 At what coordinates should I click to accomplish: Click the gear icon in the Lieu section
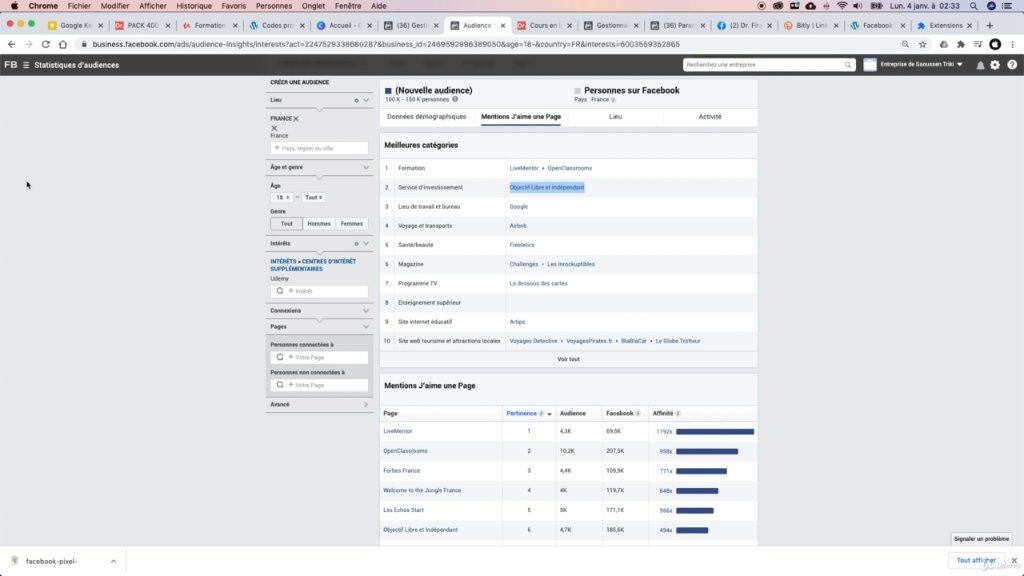[356, 100]
